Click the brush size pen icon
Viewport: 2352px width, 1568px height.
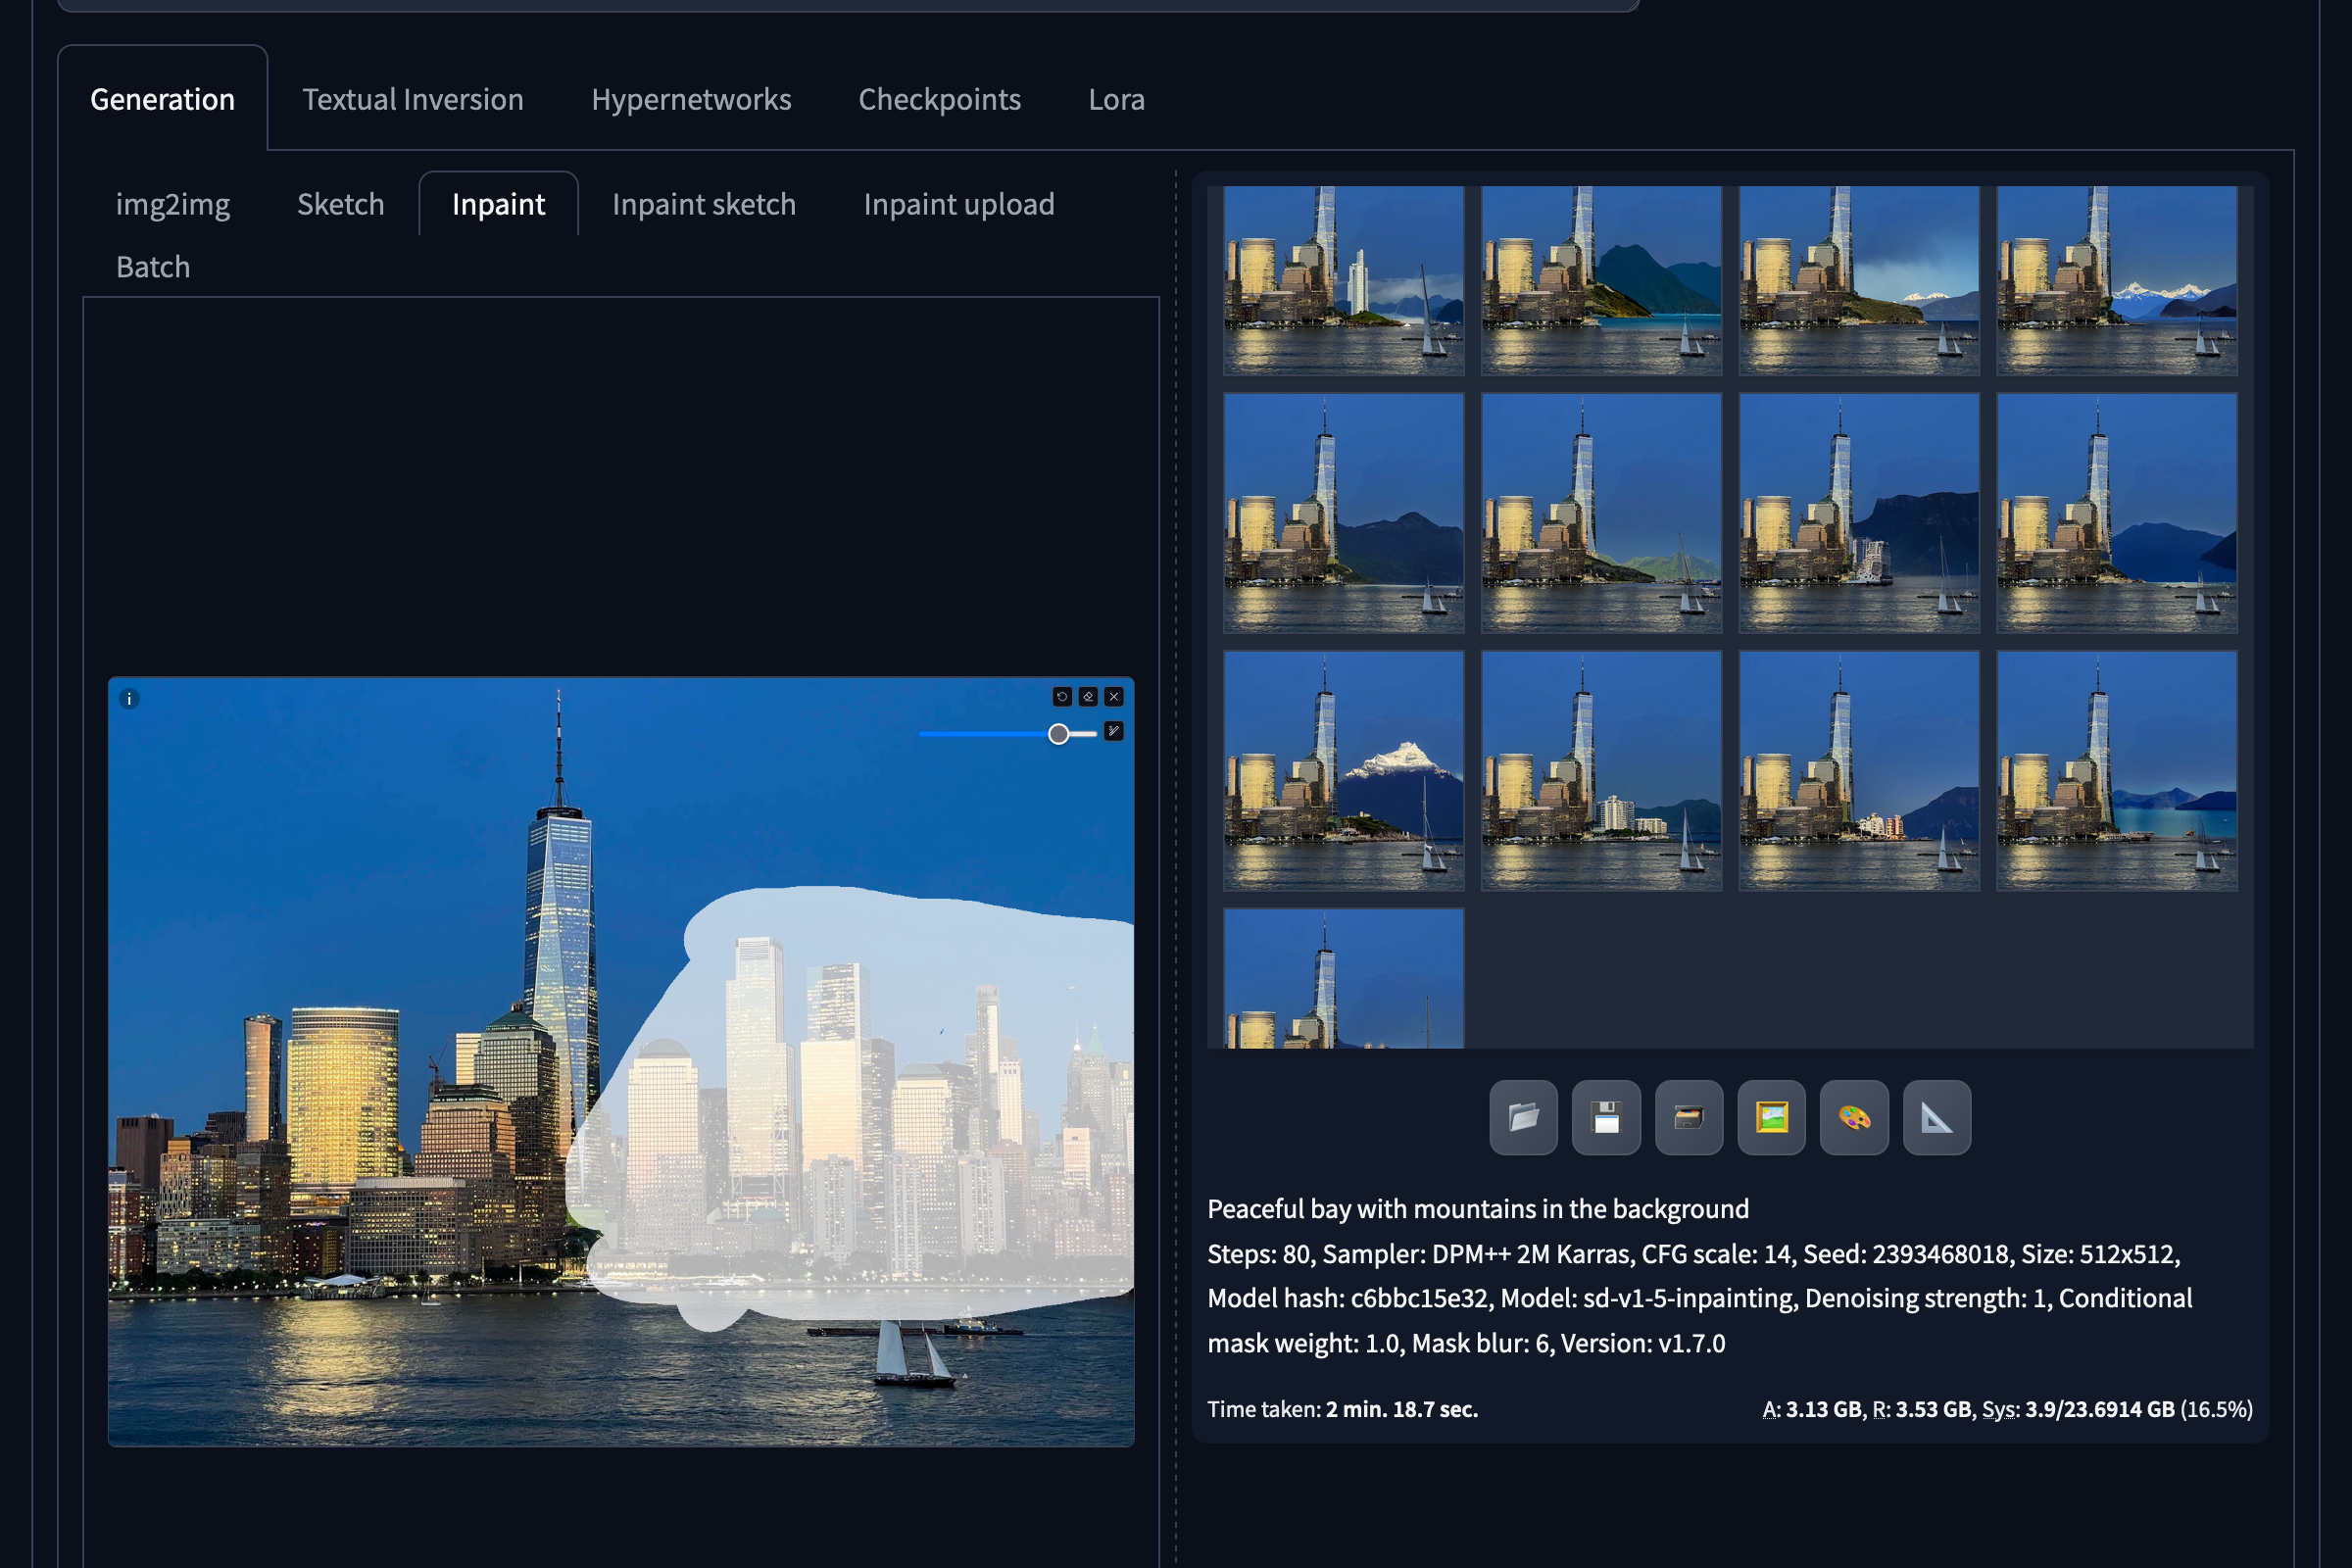pyautogui.click(x=1114, y=731)
